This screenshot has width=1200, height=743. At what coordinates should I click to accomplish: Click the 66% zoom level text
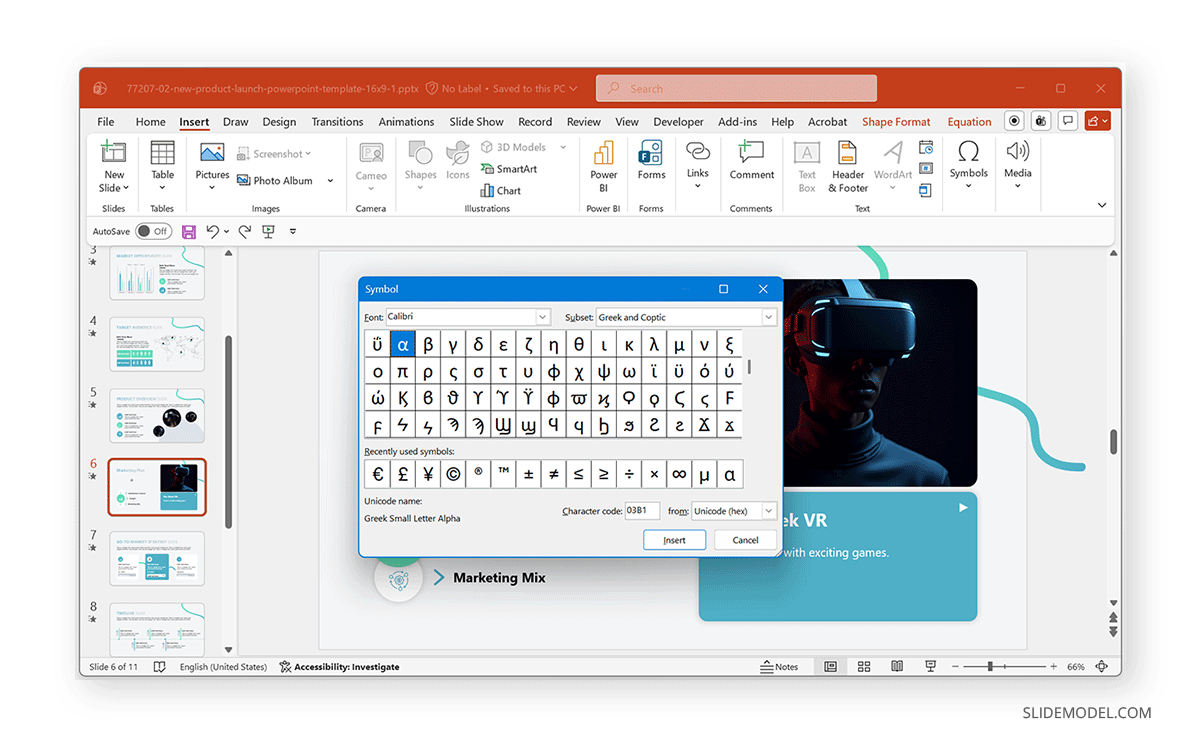click(x=1076, y=667)
